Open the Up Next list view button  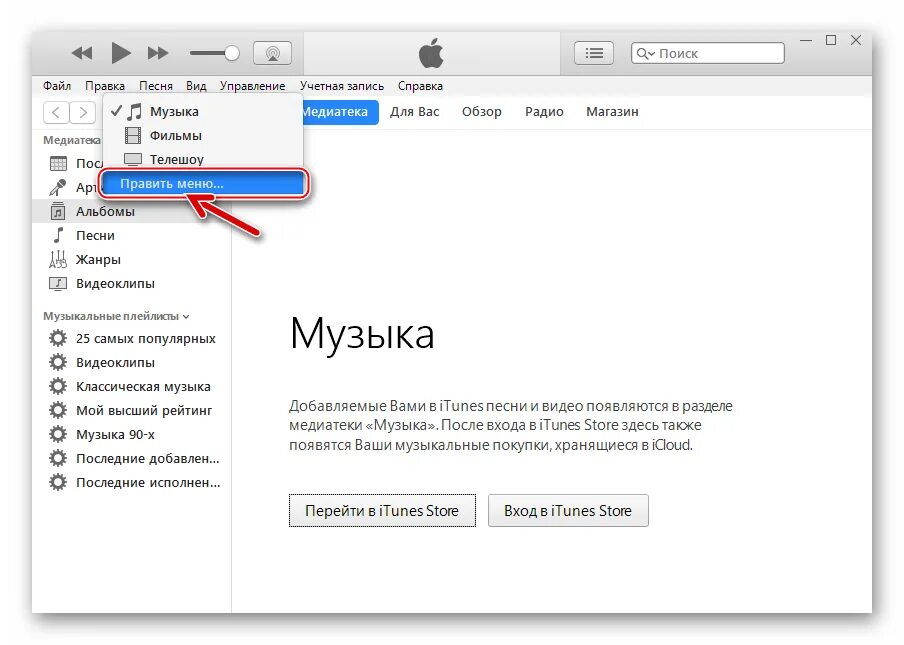[594, 54]
